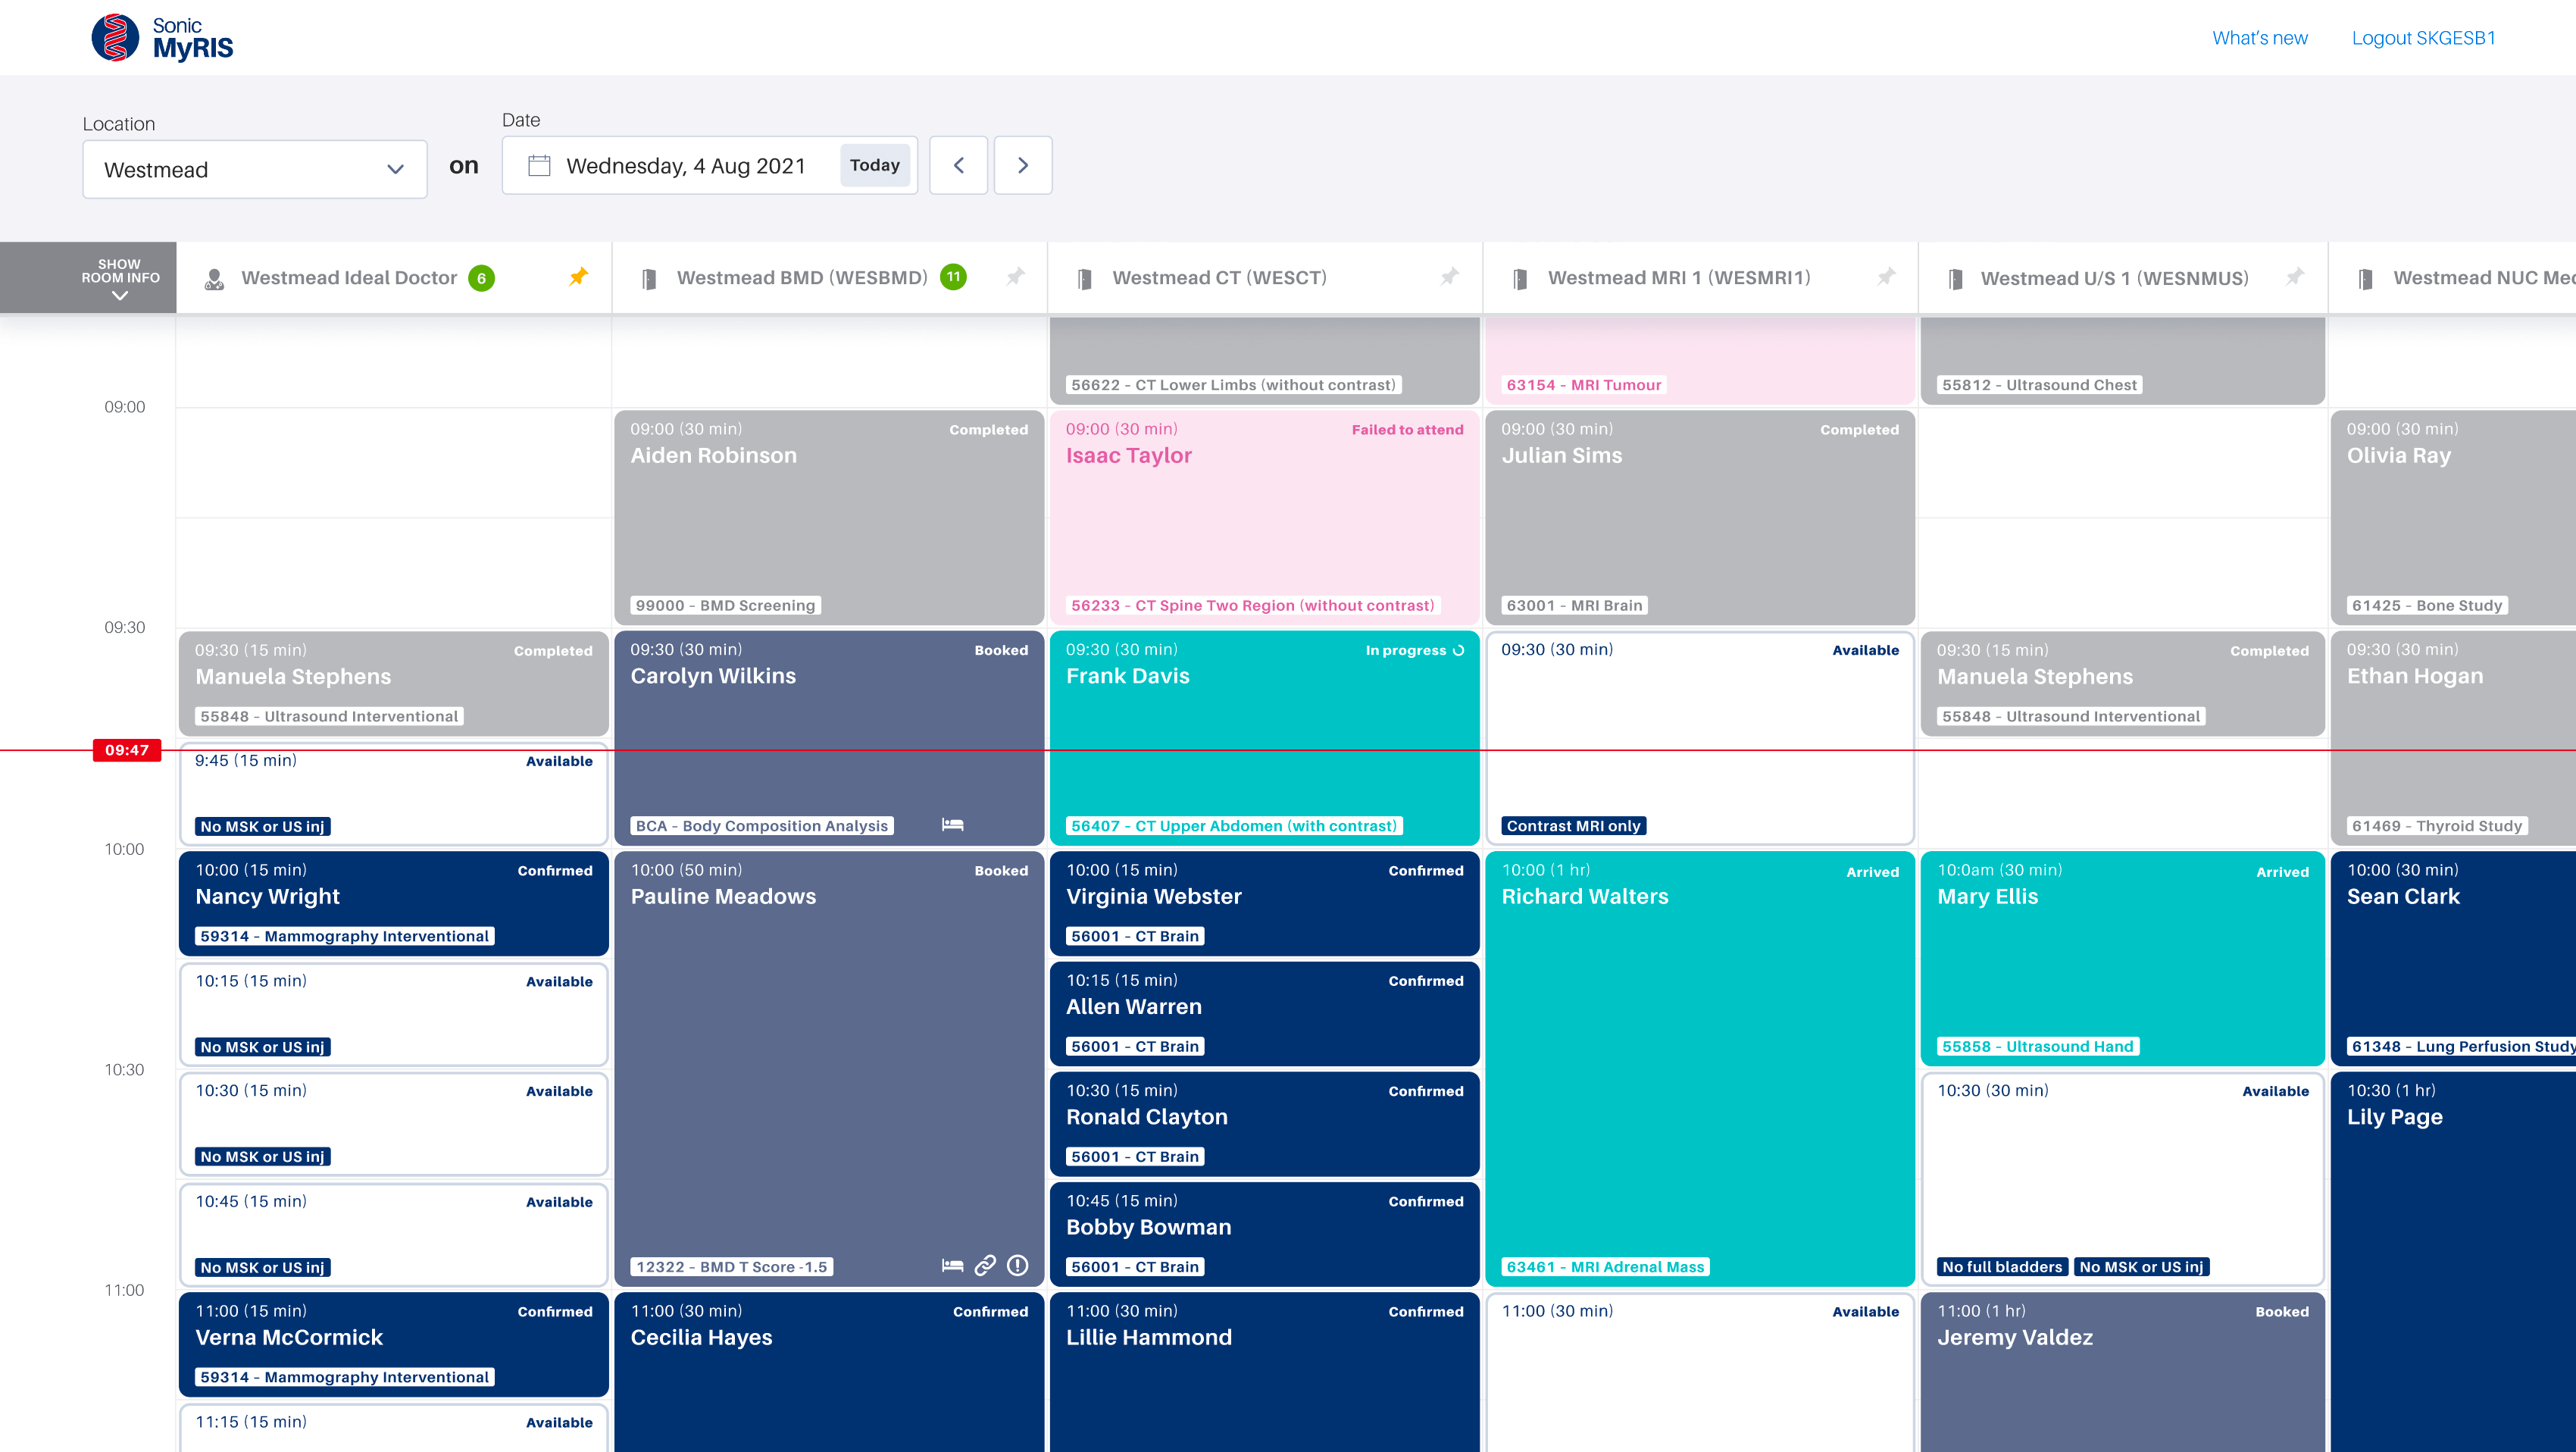Open Jeremy Valdez booked appointment

coord(2122,1372)
